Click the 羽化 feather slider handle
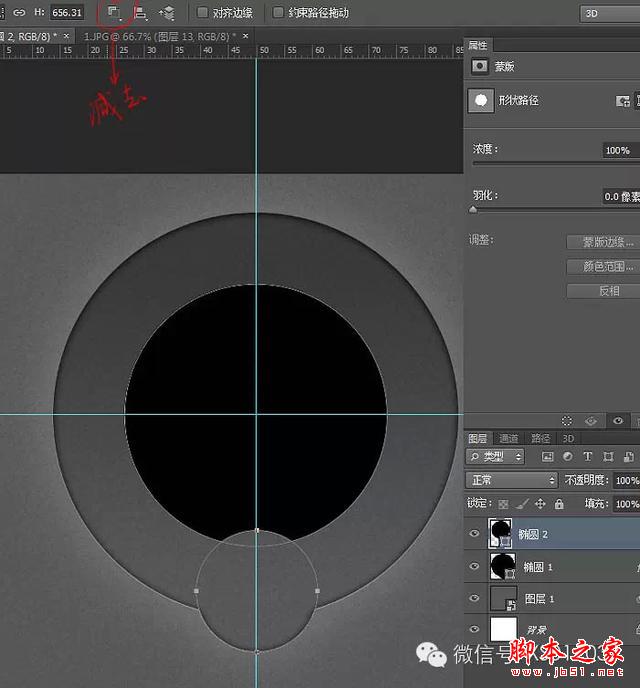Viewport: 640px width, 688px height. point(473,210)
